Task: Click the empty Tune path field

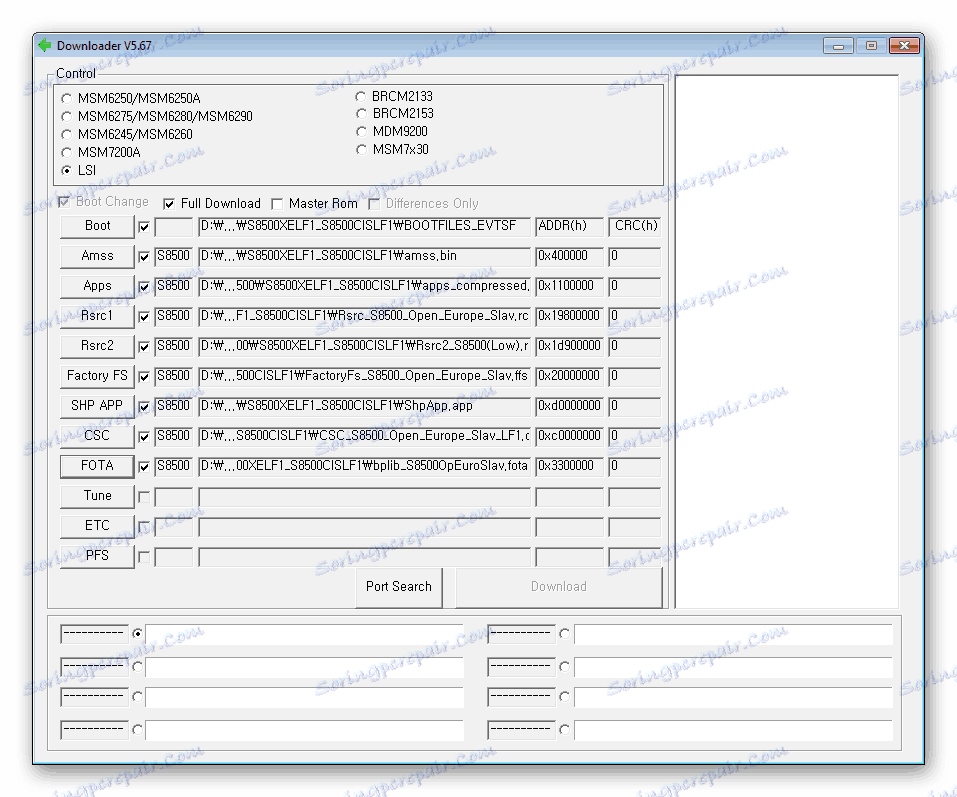Action: click(x=364, y=496)
